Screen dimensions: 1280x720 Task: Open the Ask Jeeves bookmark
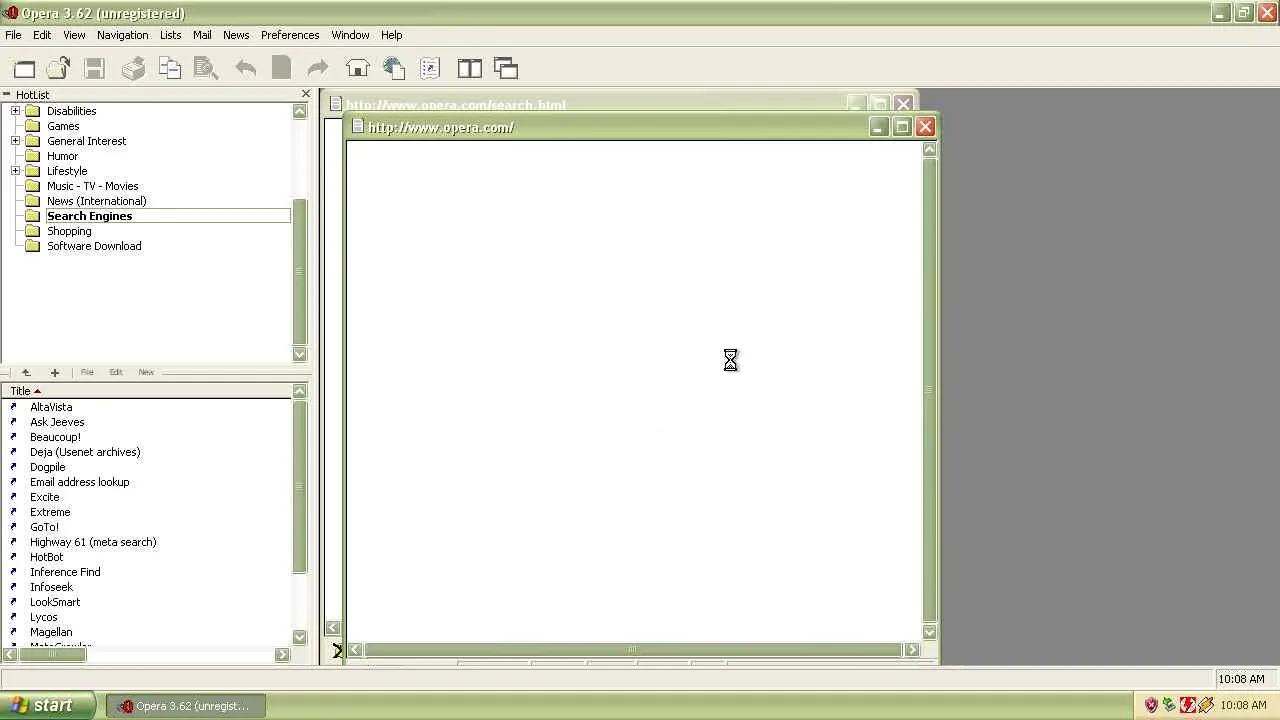click(x=57, y=422)
